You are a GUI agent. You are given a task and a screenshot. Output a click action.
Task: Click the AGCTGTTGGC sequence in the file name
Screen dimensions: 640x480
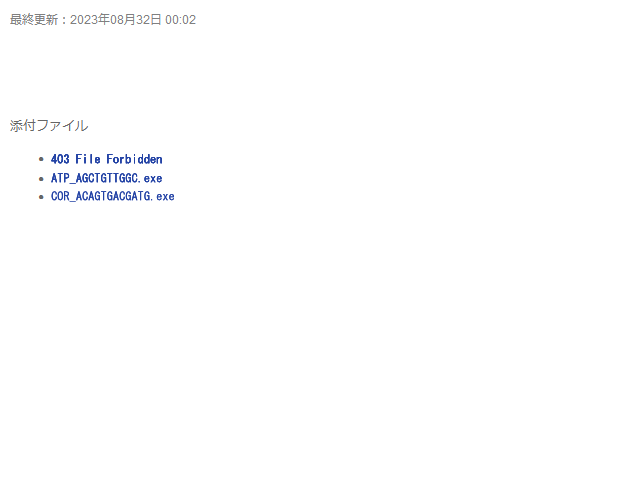pos(108,178)
